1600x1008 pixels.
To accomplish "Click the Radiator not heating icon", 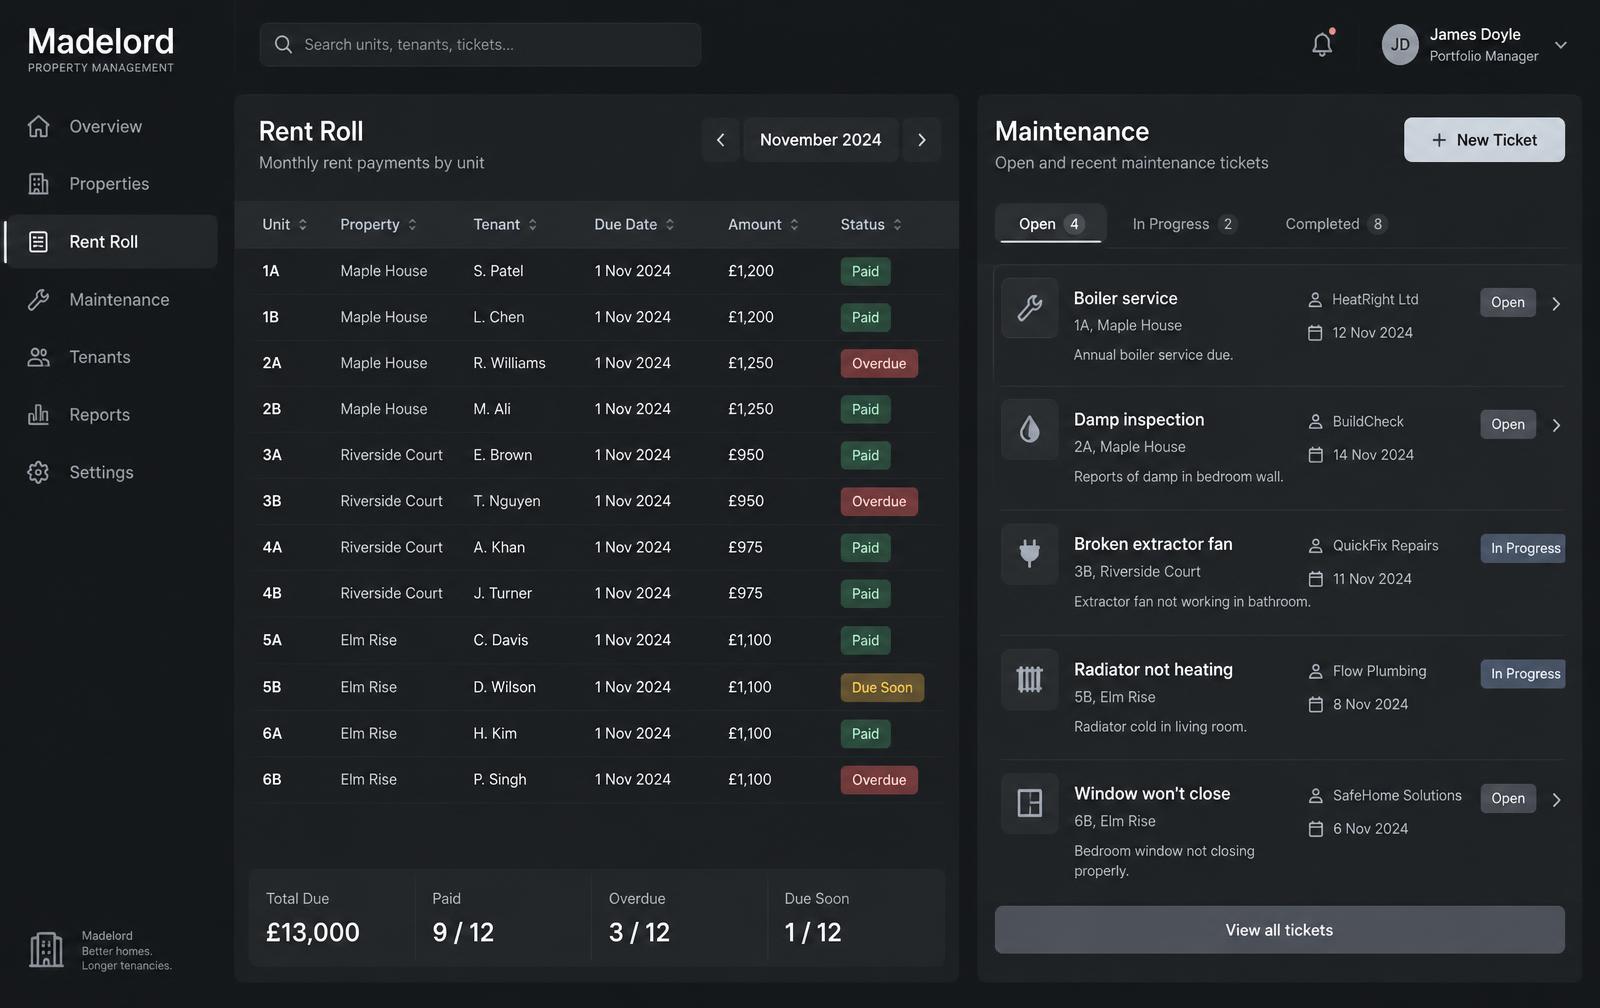I will [x=1030, y=679].
